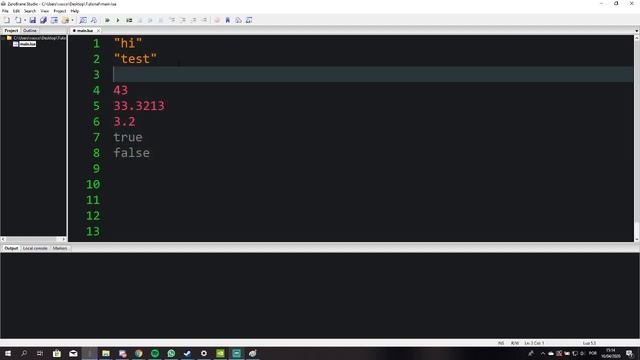Open the Search menu
The height and width of the screenshot is (360, 640).
[30, 11]
